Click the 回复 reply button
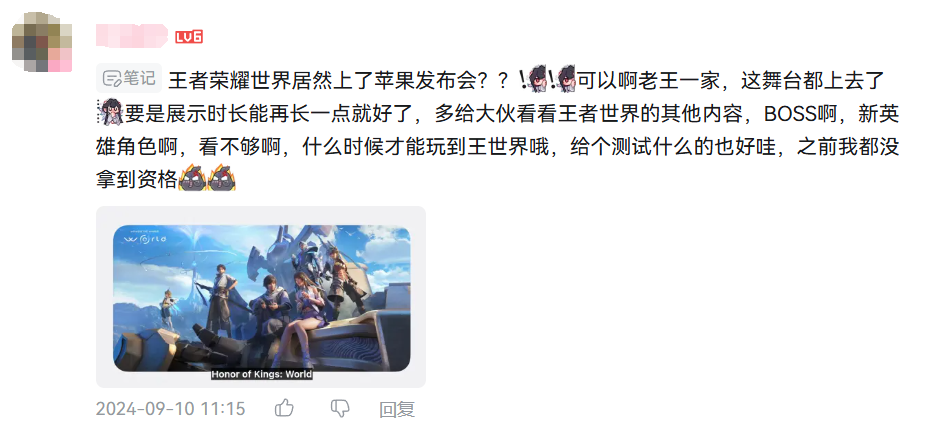The image size is (929, 447). 397,409
